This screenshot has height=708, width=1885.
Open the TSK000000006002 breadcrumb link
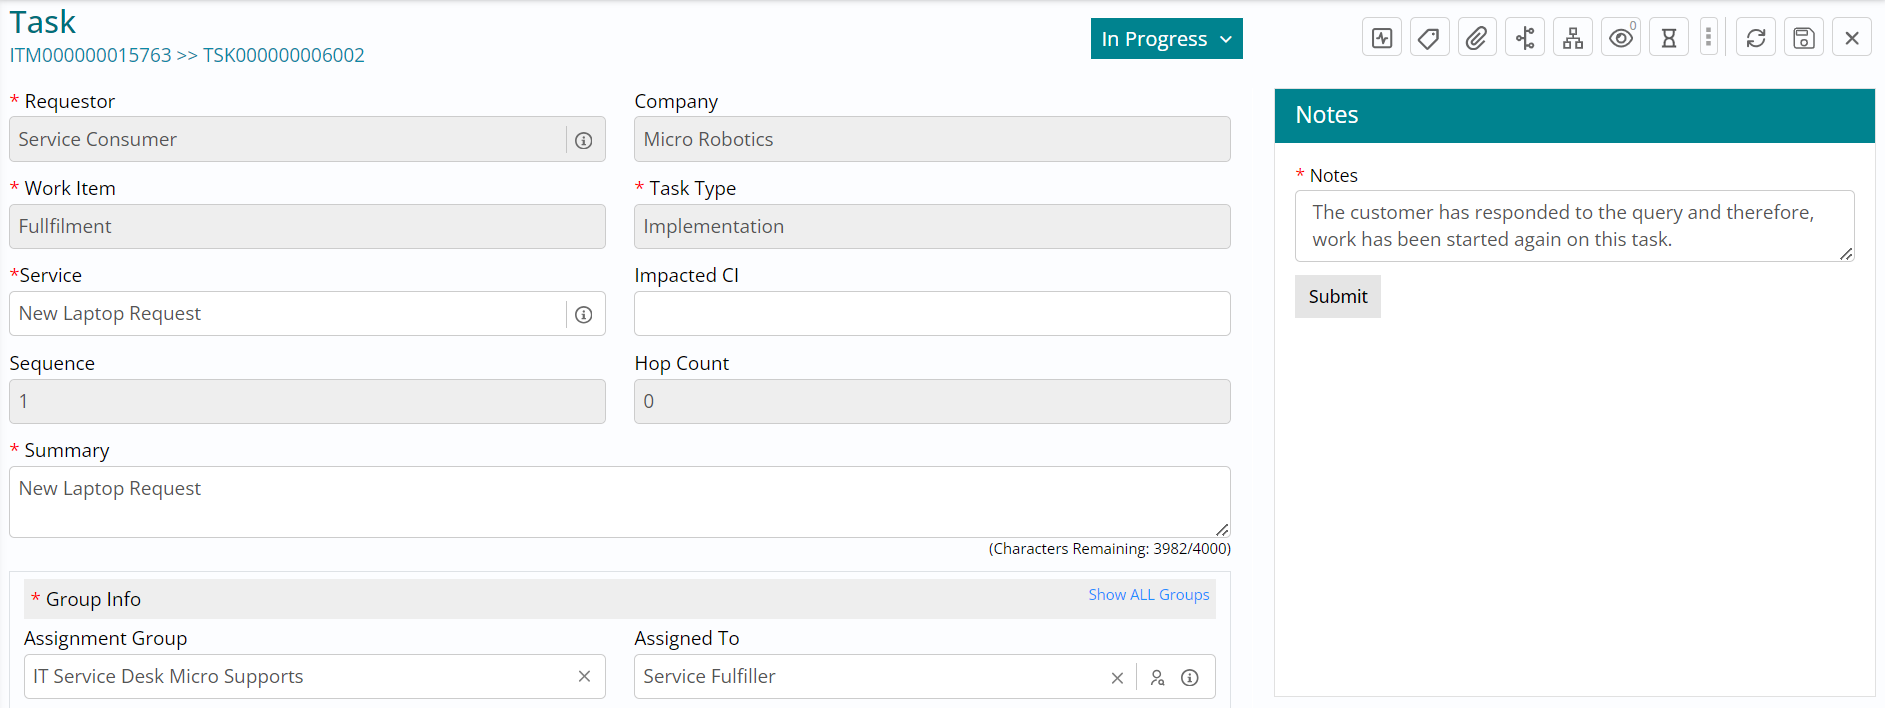pyautogui.click(x=283, y=56)
